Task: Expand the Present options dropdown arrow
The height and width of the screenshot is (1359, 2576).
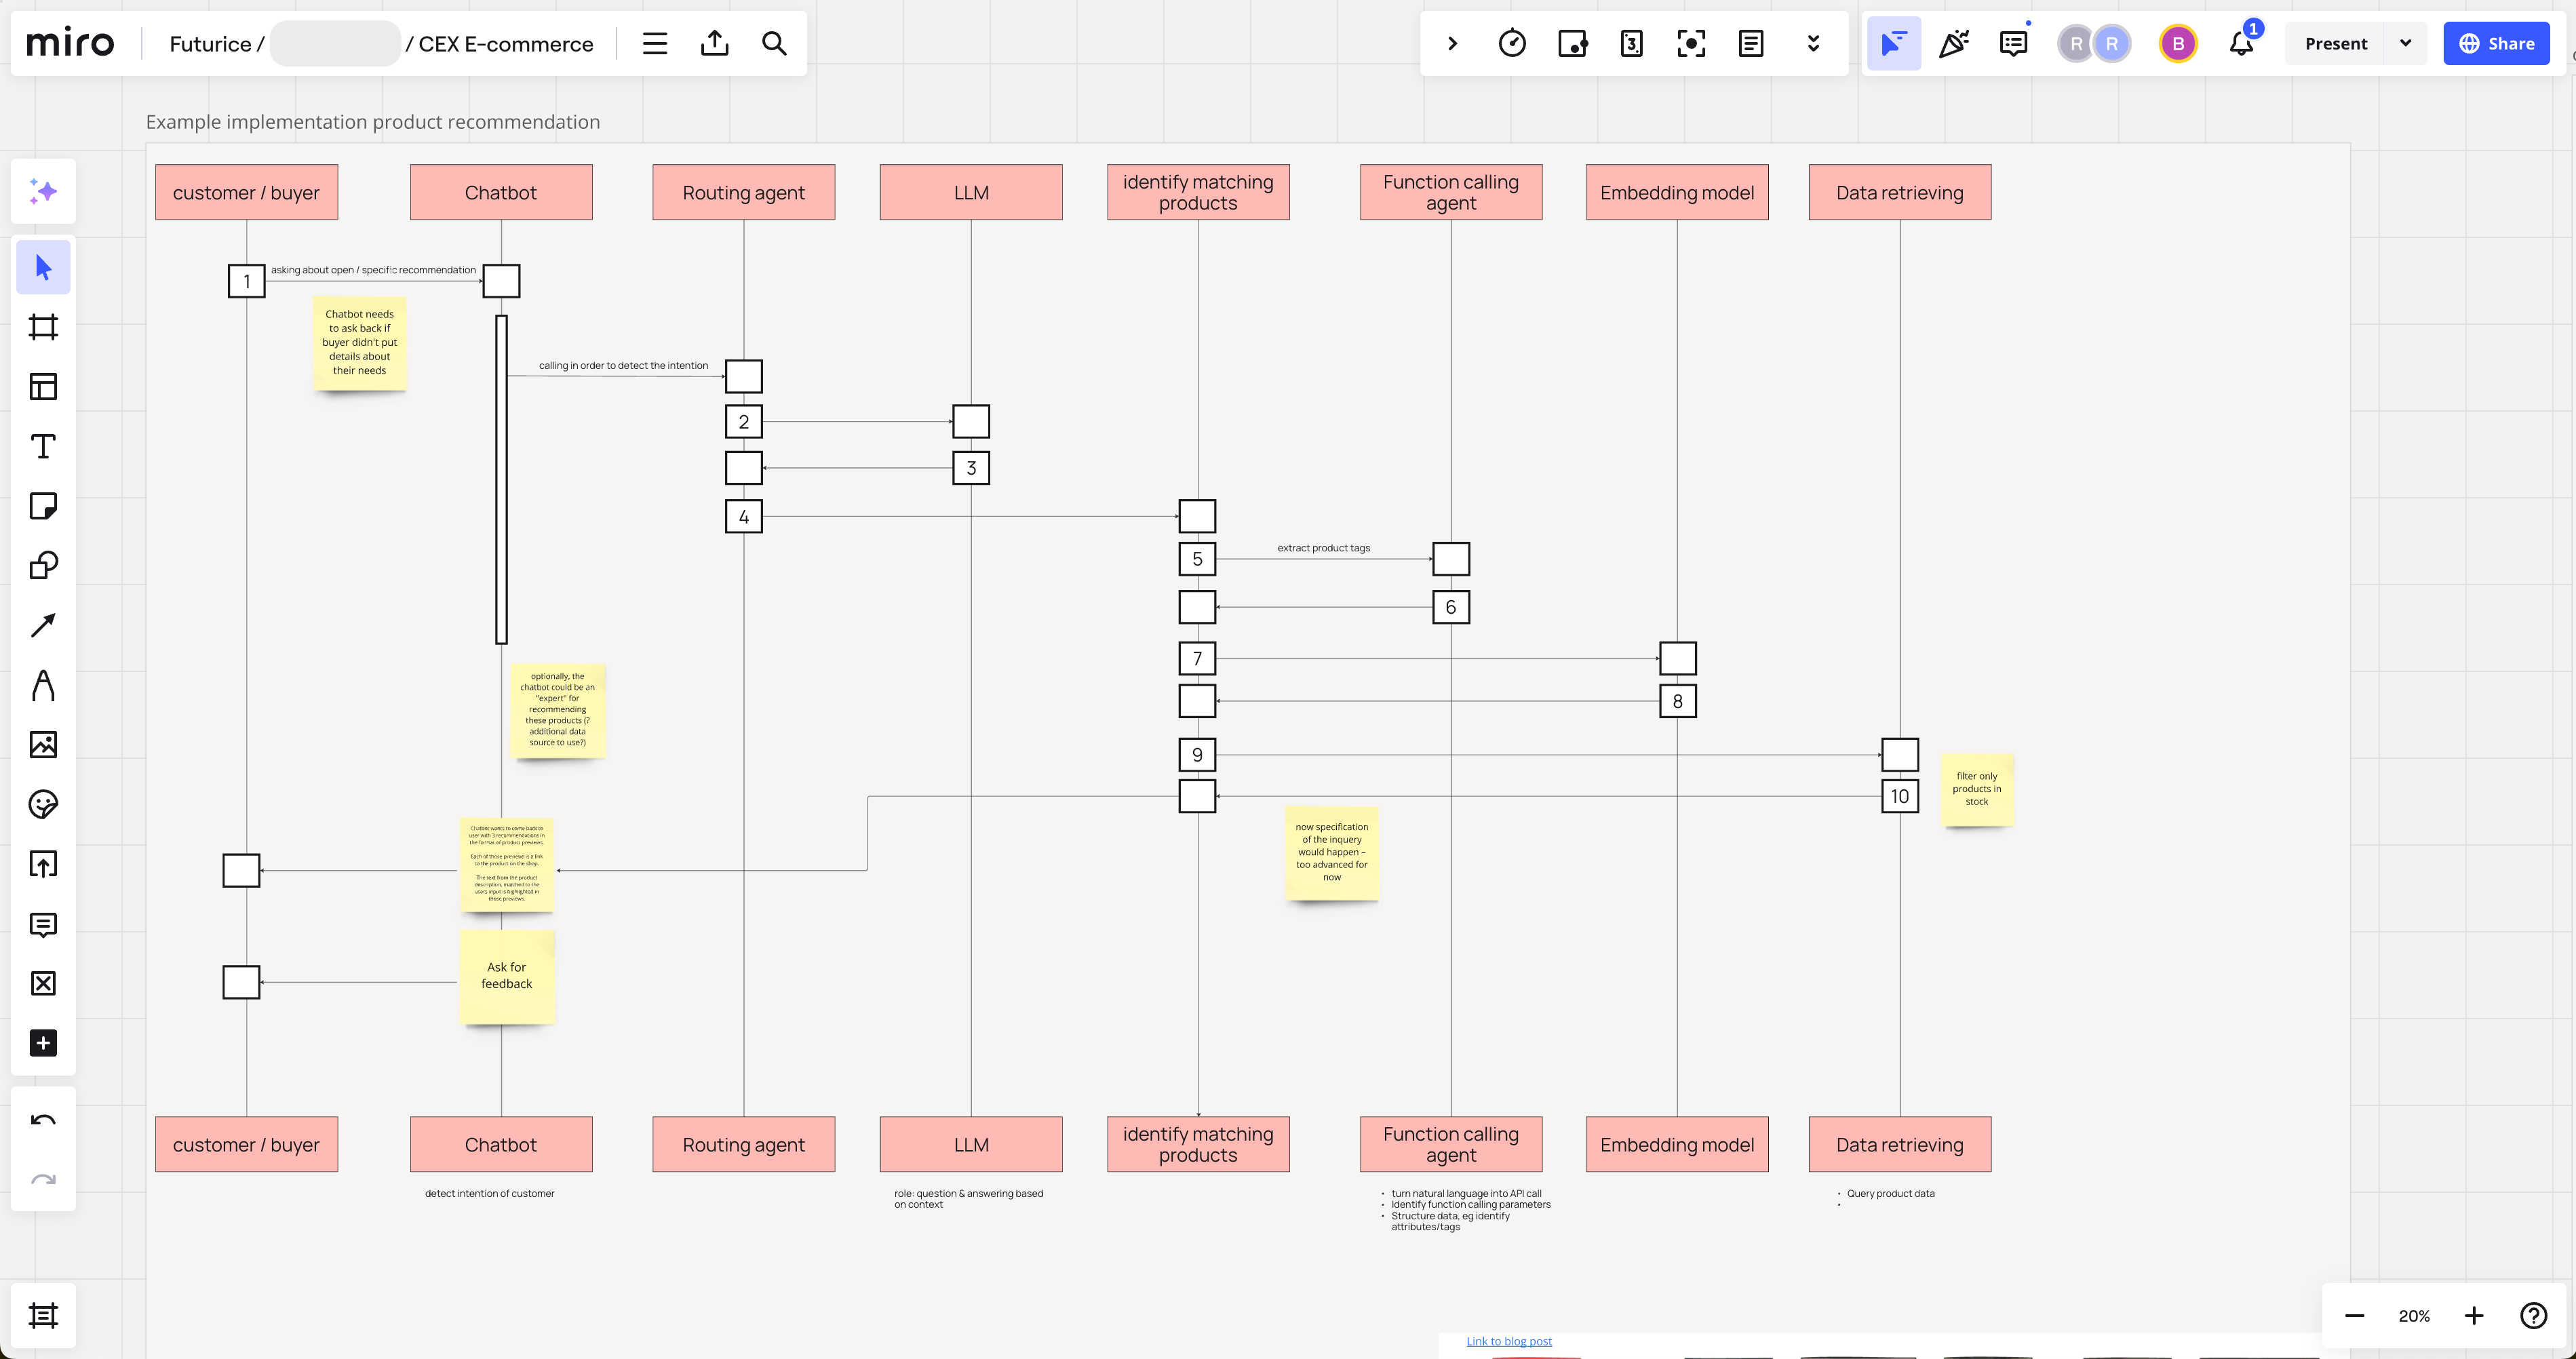Action: 2405,43
